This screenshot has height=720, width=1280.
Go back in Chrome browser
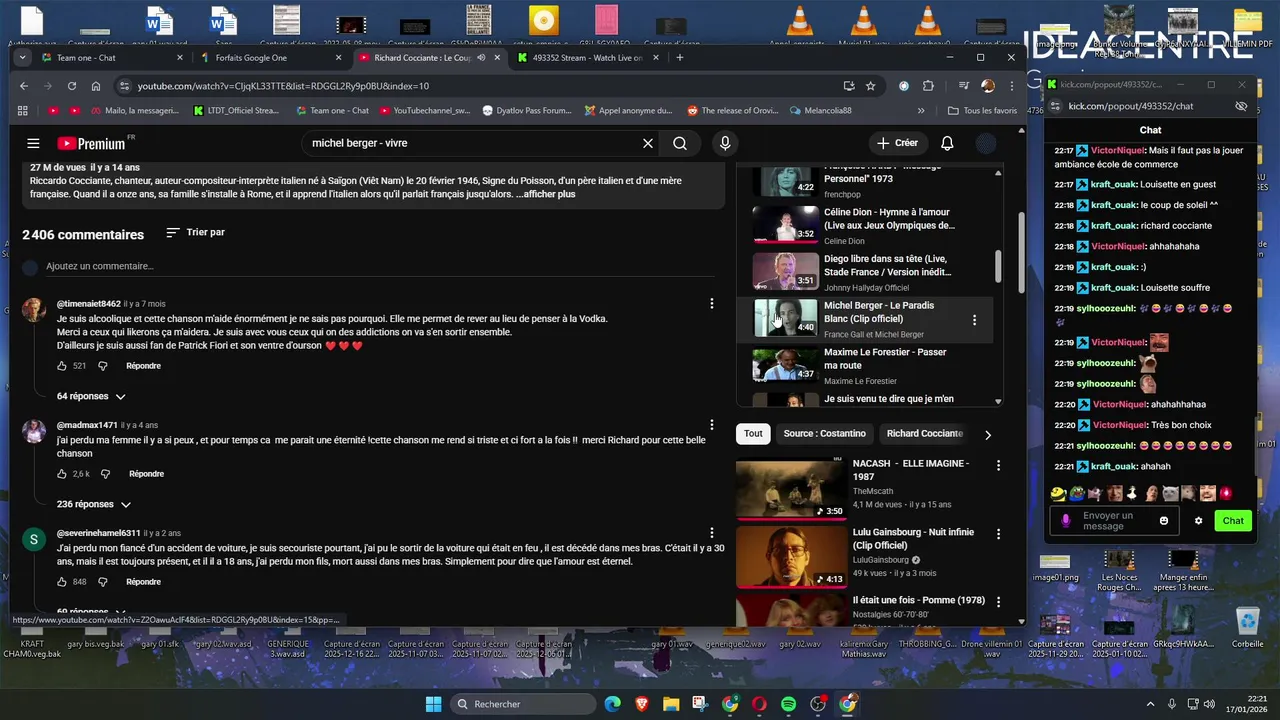click(x=22, y=86)
